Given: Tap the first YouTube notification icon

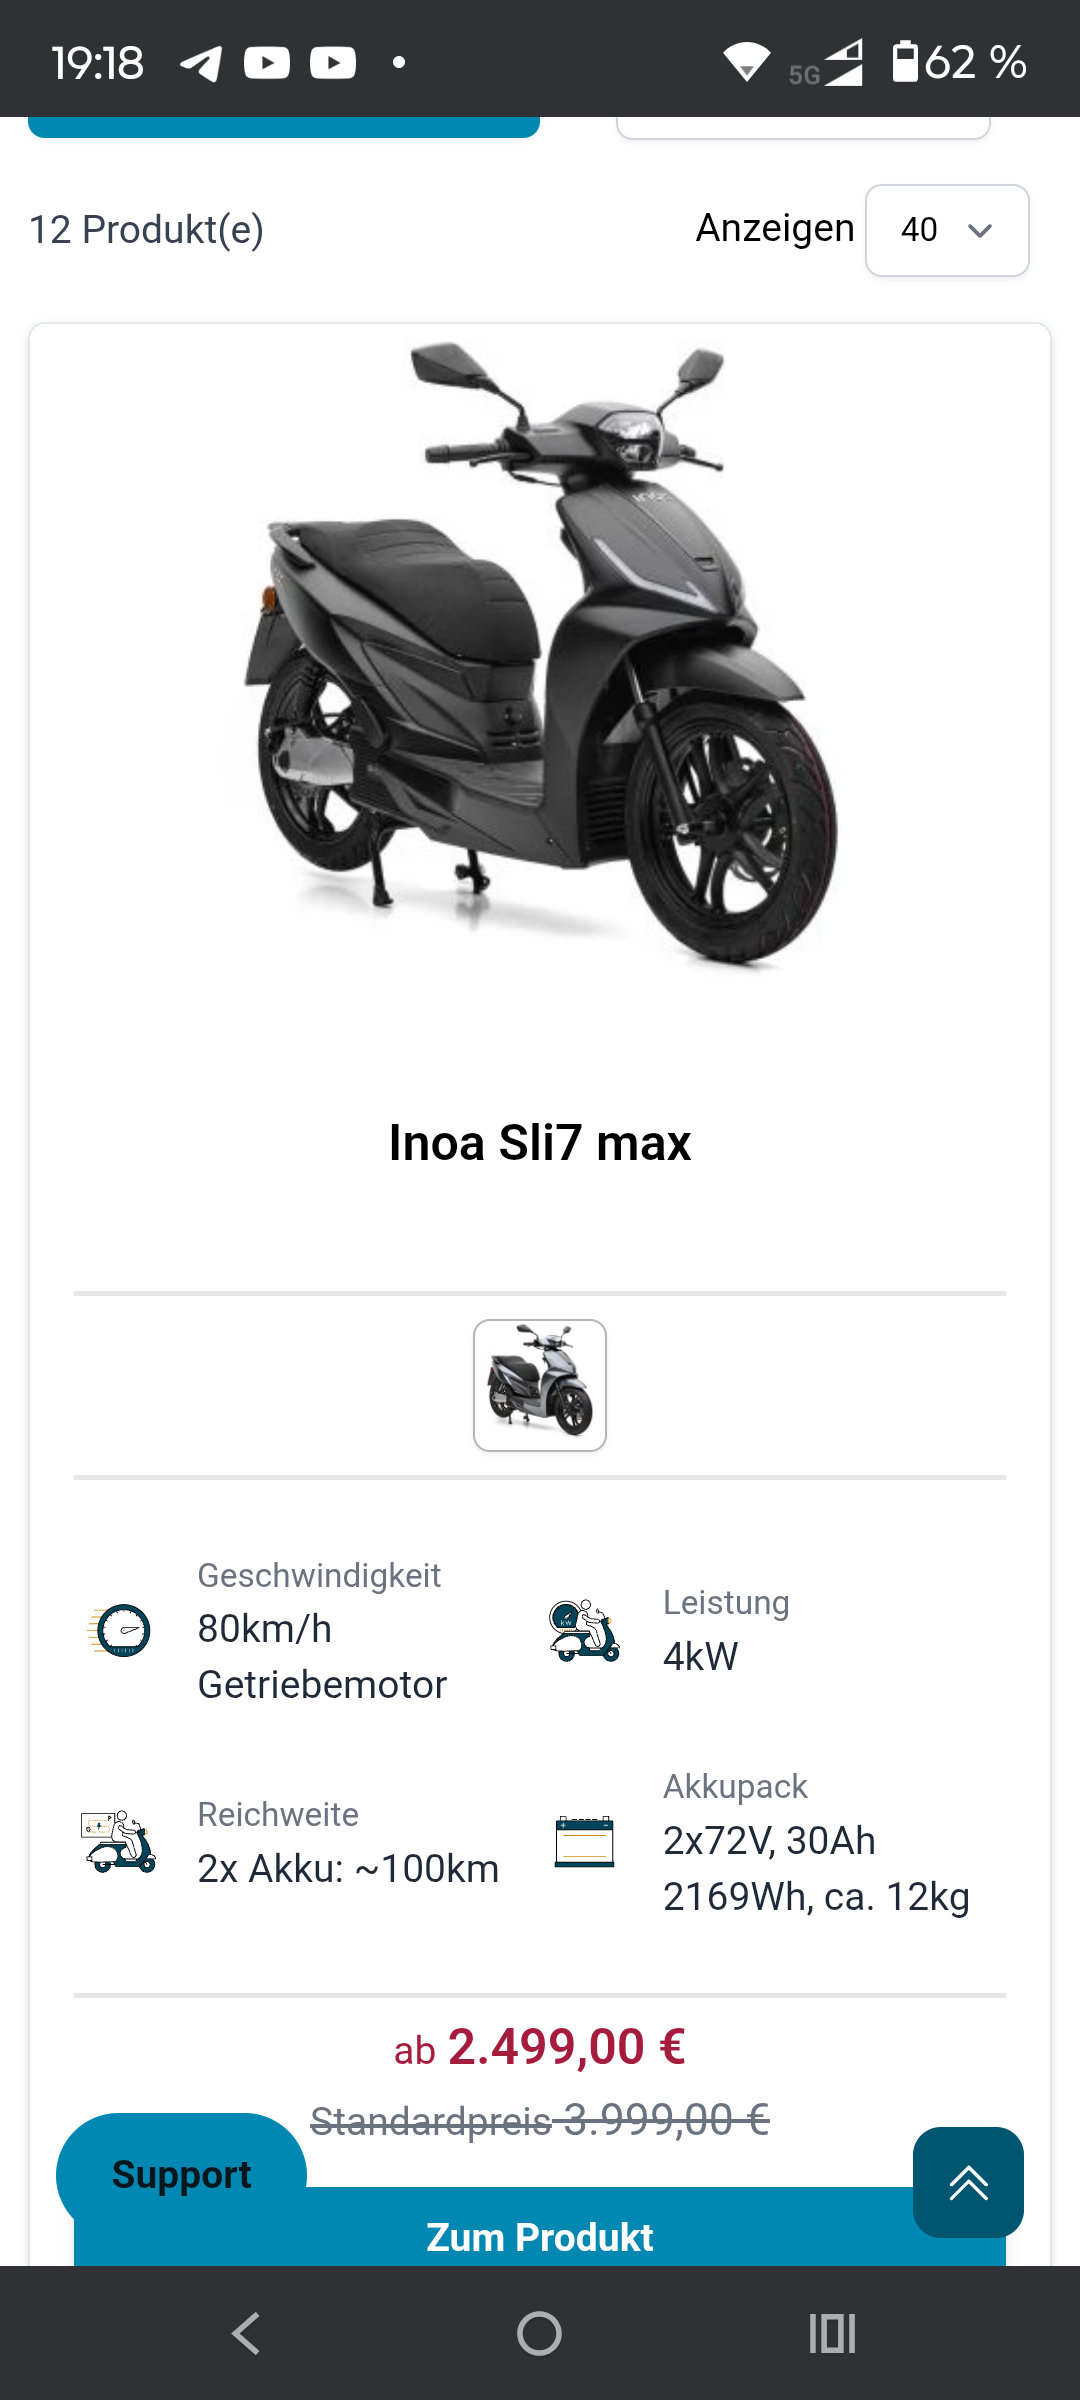Looking at the screenshot, I should click(x=267, y=64).
